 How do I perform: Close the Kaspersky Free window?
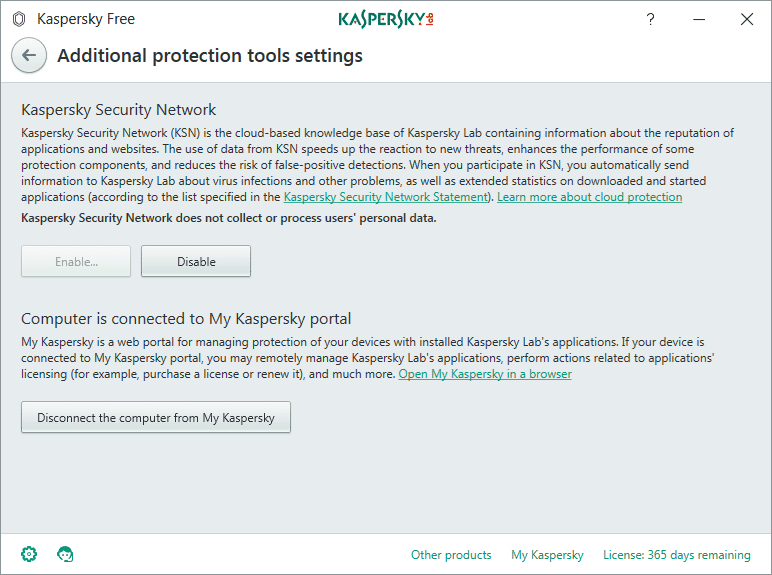747,19
